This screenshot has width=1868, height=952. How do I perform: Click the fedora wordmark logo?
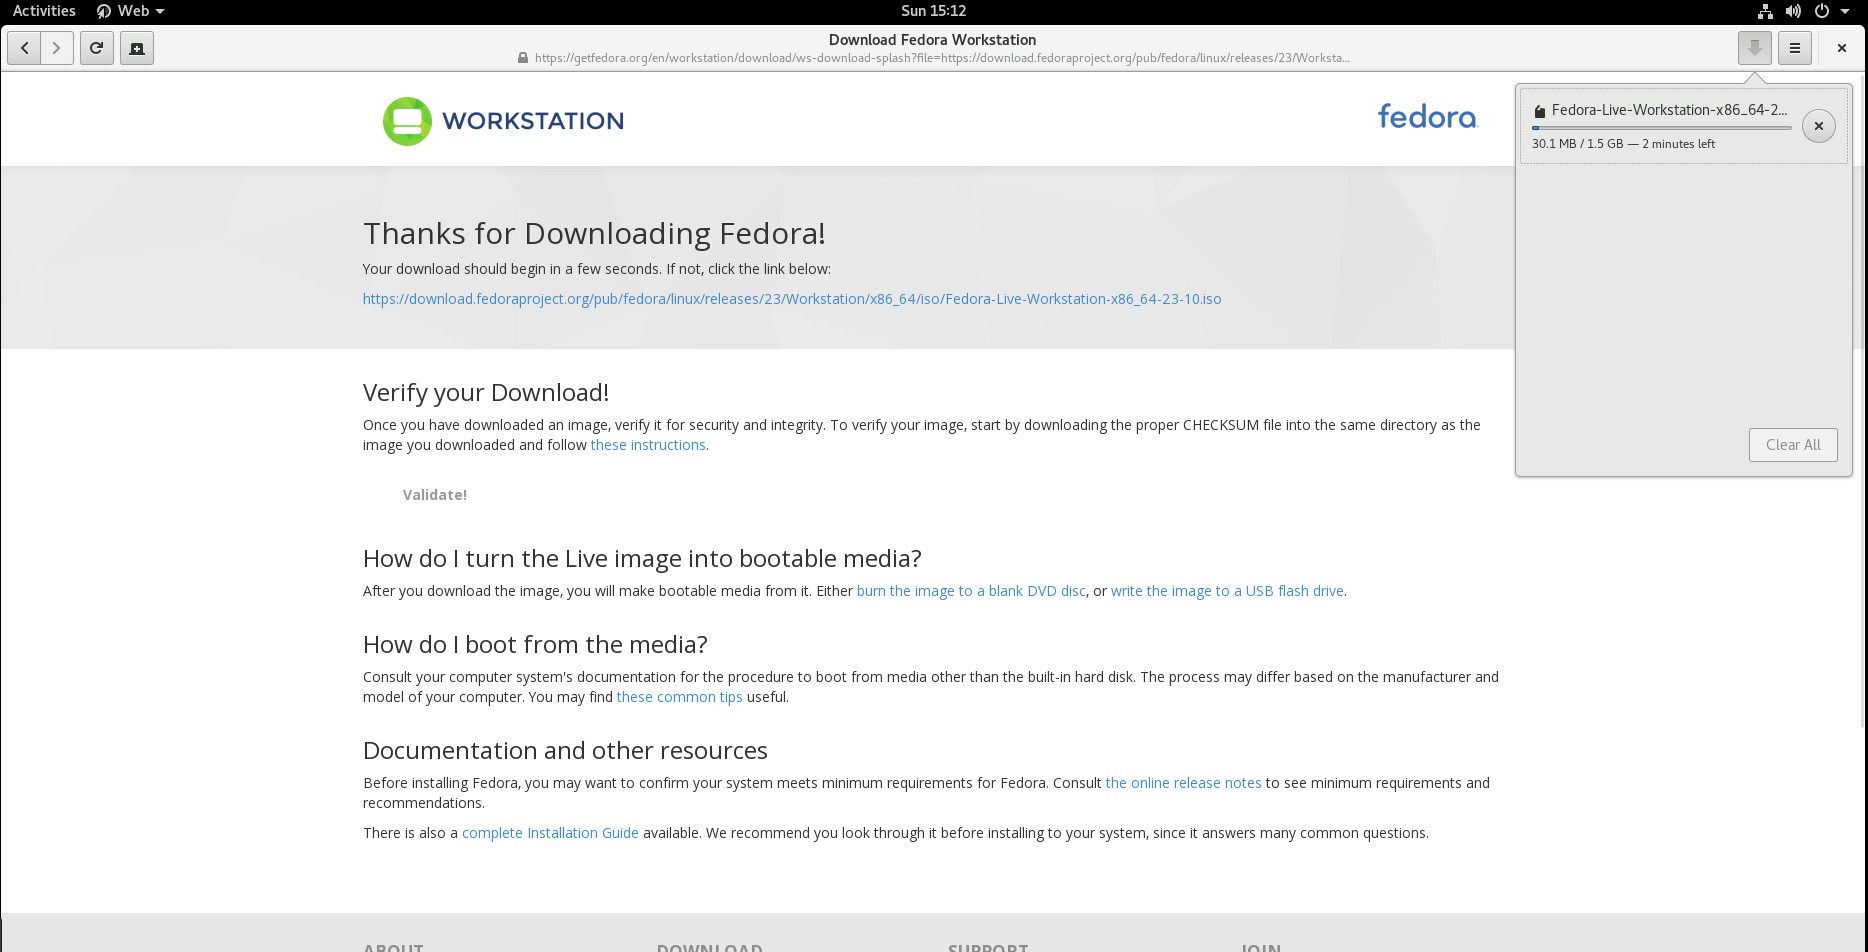tap(1427, 117)
